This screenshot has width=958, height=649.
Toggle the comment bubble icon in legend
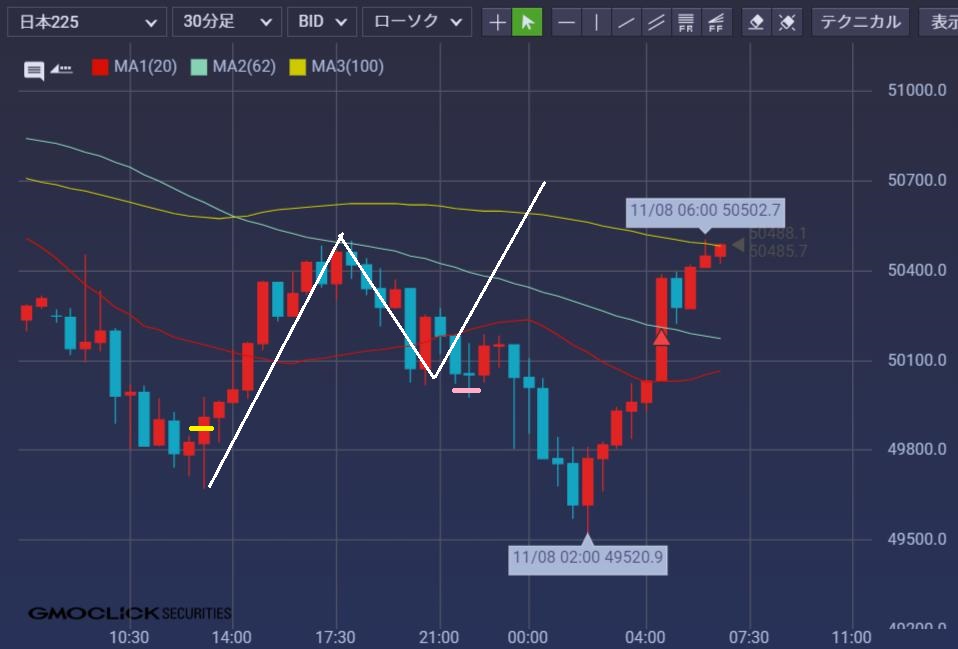pos(34,69)
